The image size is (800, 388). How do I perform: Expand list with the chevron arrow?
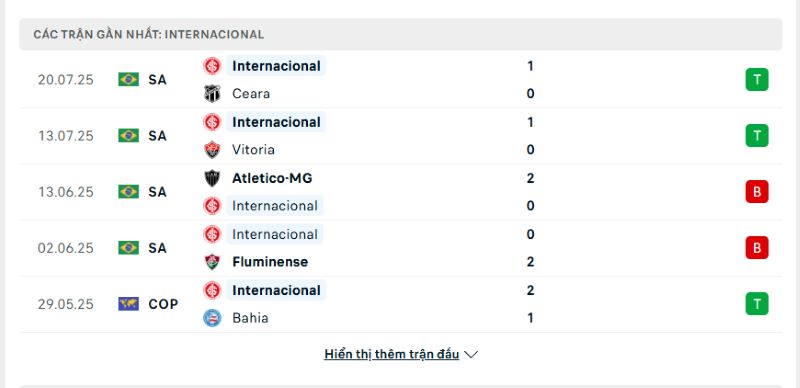point(471,355)
